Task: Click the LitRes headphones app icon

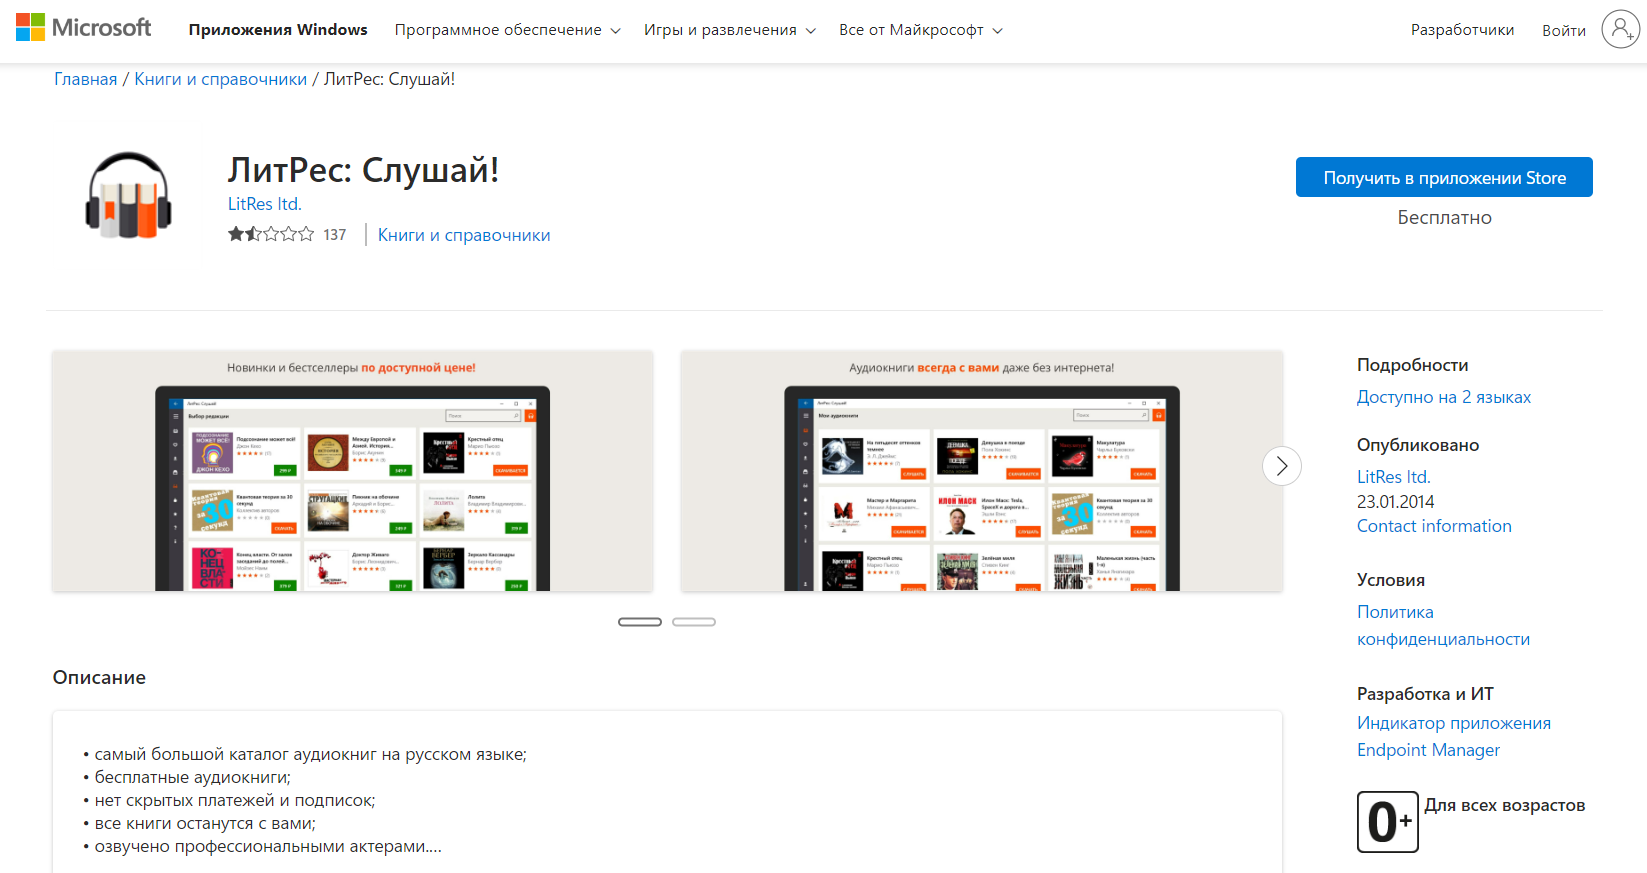Action: click(x=128, y=195)
